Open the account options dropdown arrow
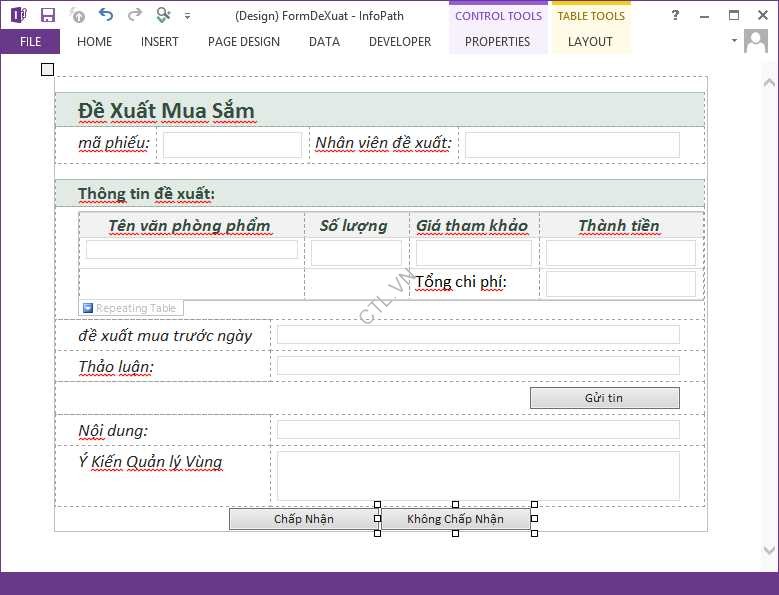779x595 pixels. (734, 41)
